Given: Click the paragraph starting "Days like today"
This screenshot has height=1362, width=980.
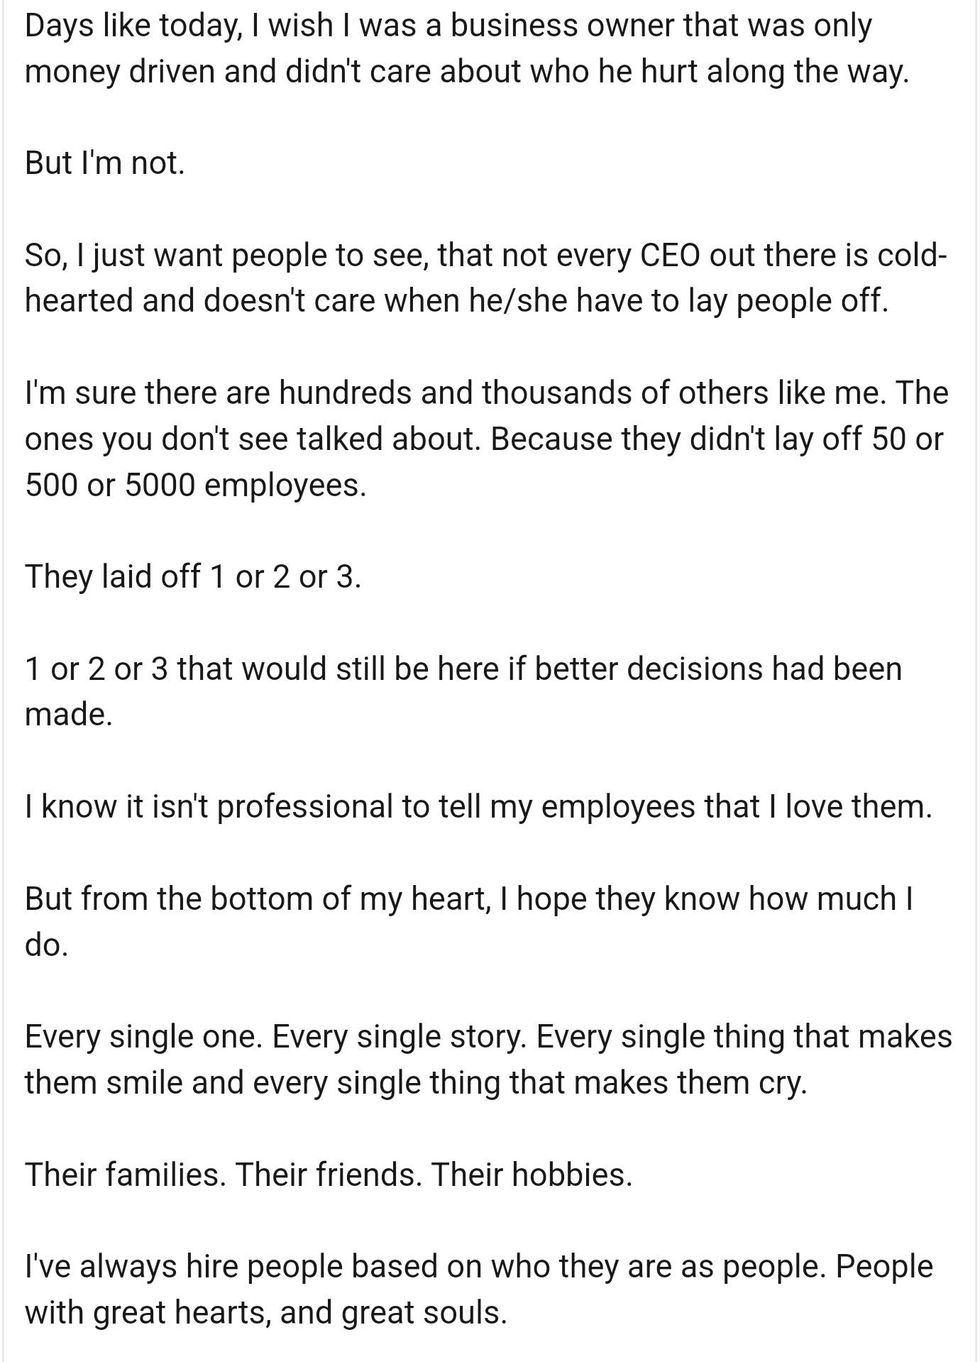Looking at the screenshot, I should (x=467, y=48).
